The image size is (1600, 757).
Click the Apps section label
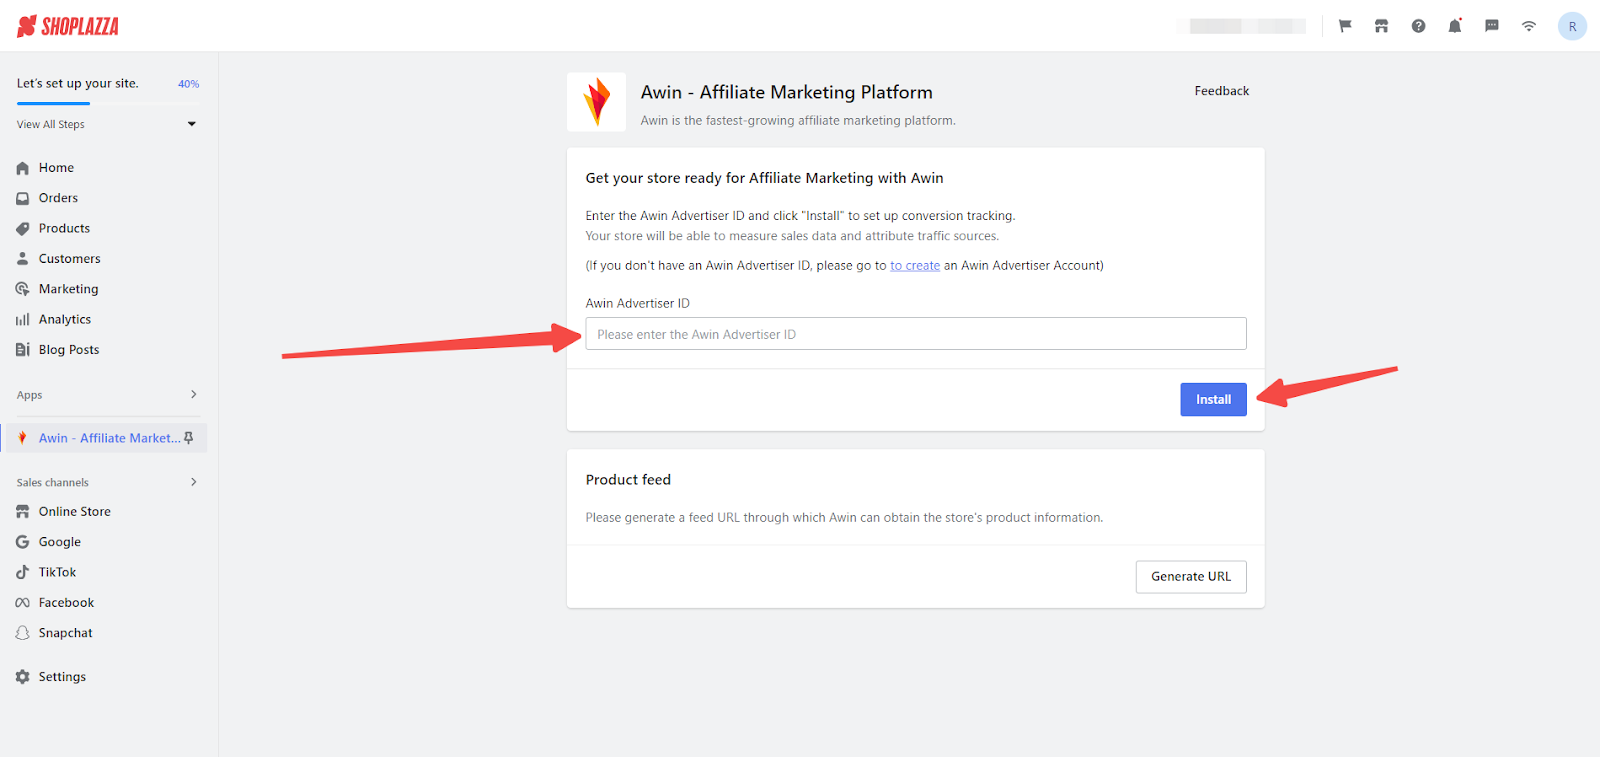[x=29, y=395]
